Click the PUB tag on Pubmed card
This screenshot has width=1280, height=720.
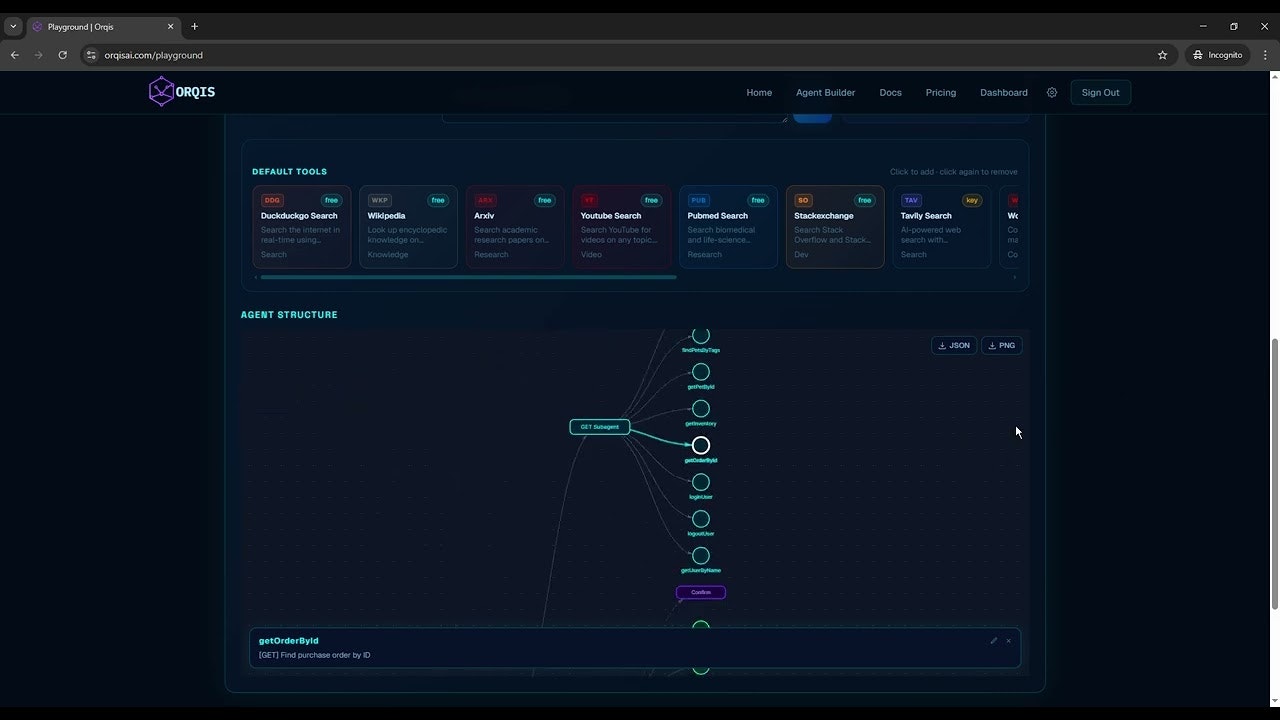tap(698, 200)
